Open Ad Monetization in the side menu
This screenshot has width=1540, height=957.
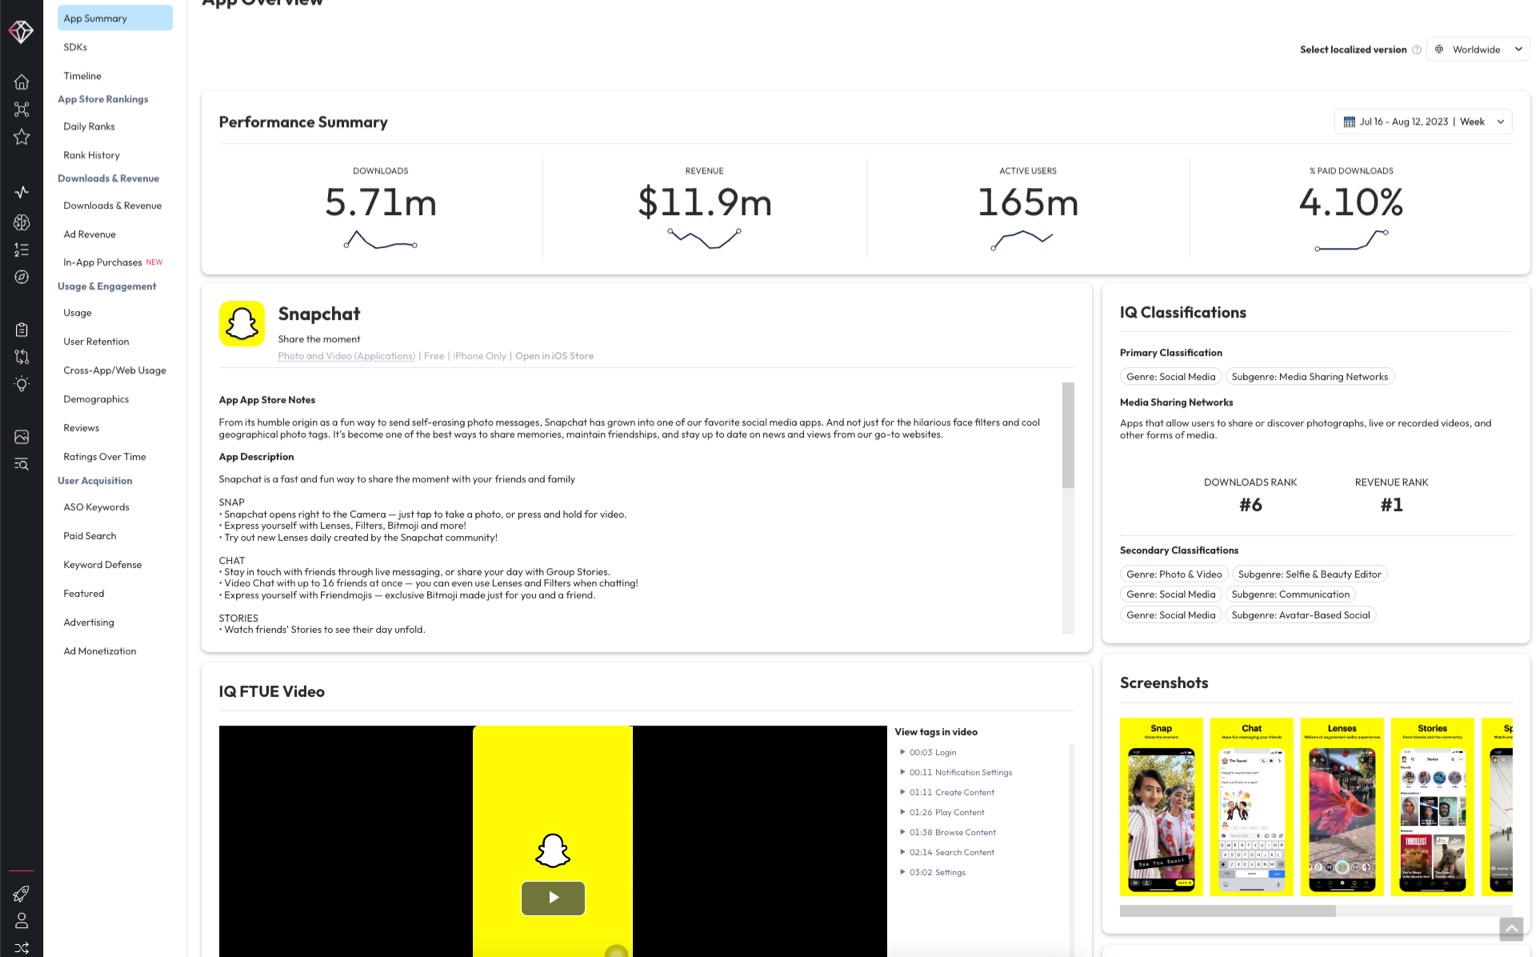(x=99, y=651)
